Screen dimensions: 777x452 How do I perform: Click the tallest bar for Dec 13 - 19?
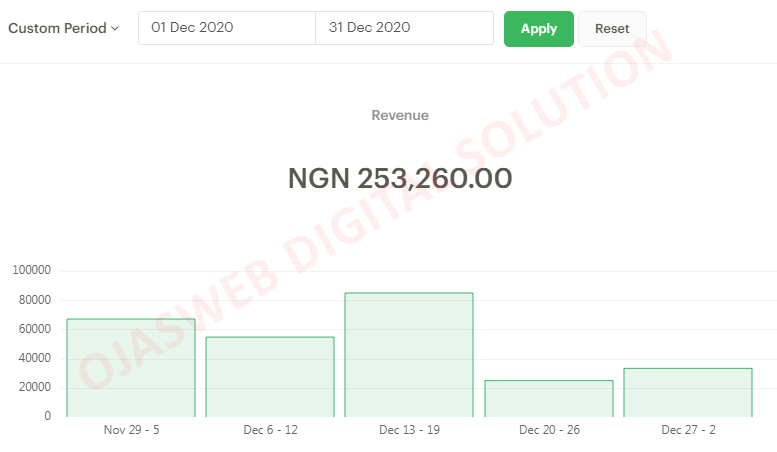point(409,354)
